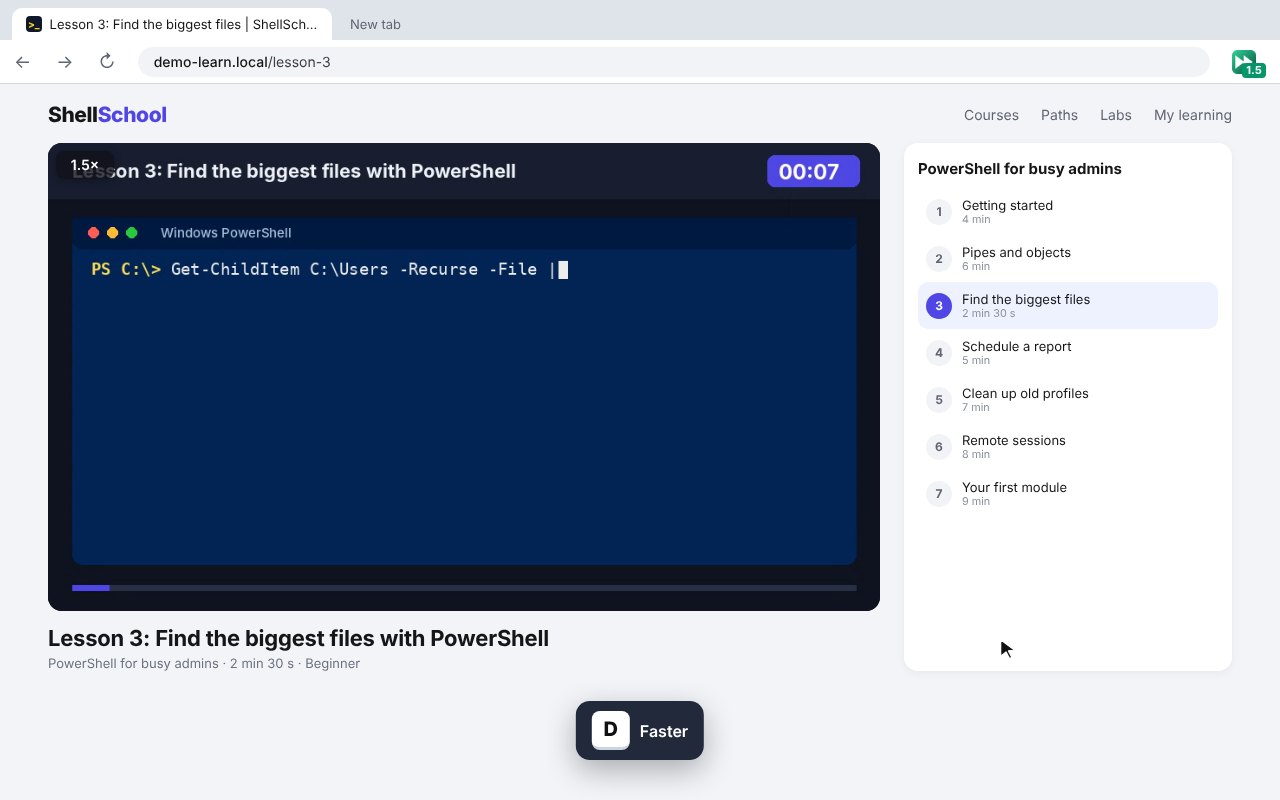
Task: Select the Lesson 3 browser tab
Action: pos(172,24)
